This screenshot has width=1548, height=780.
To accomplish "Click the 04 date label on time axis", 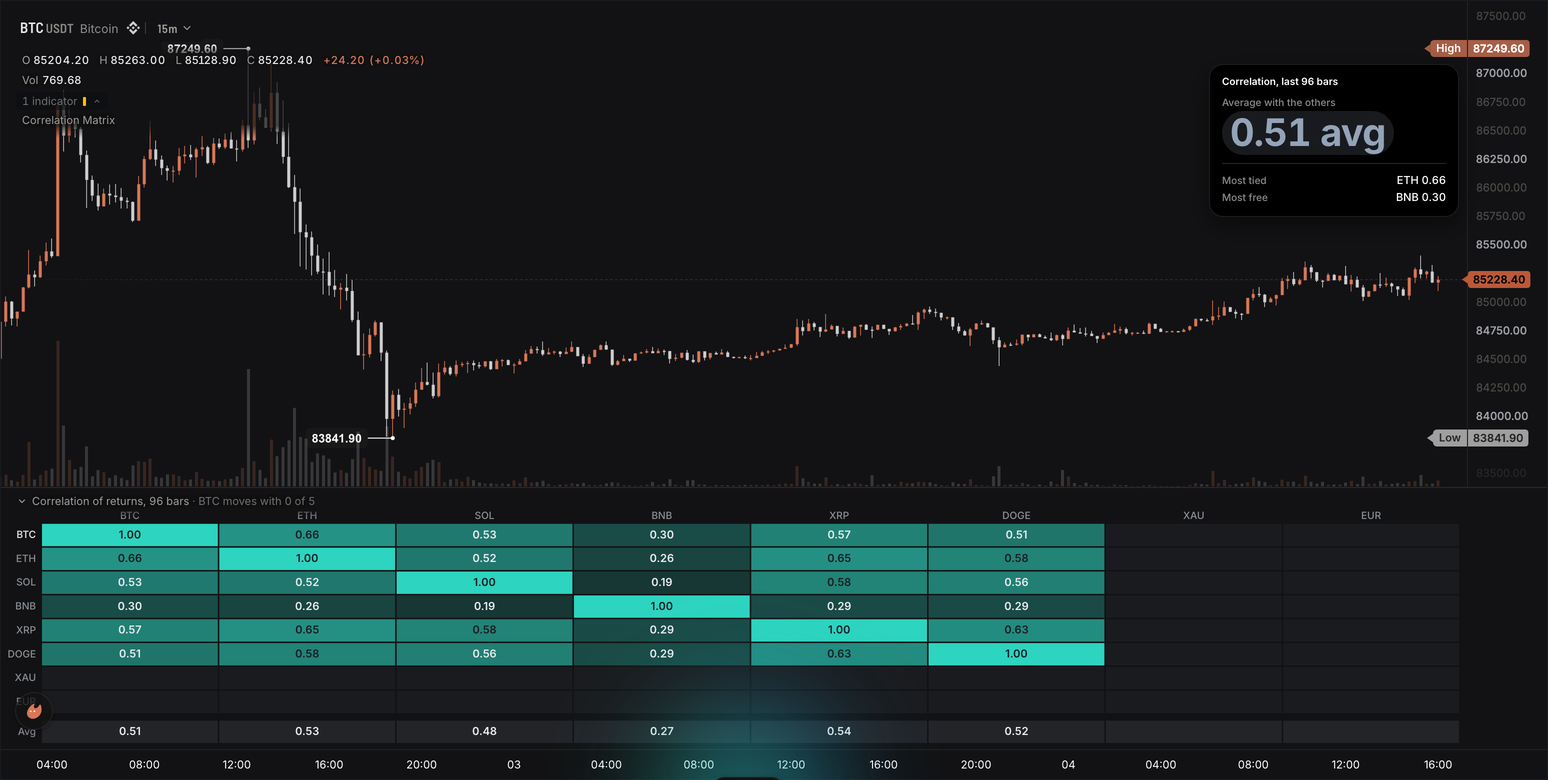I will tap(1068, 765).
